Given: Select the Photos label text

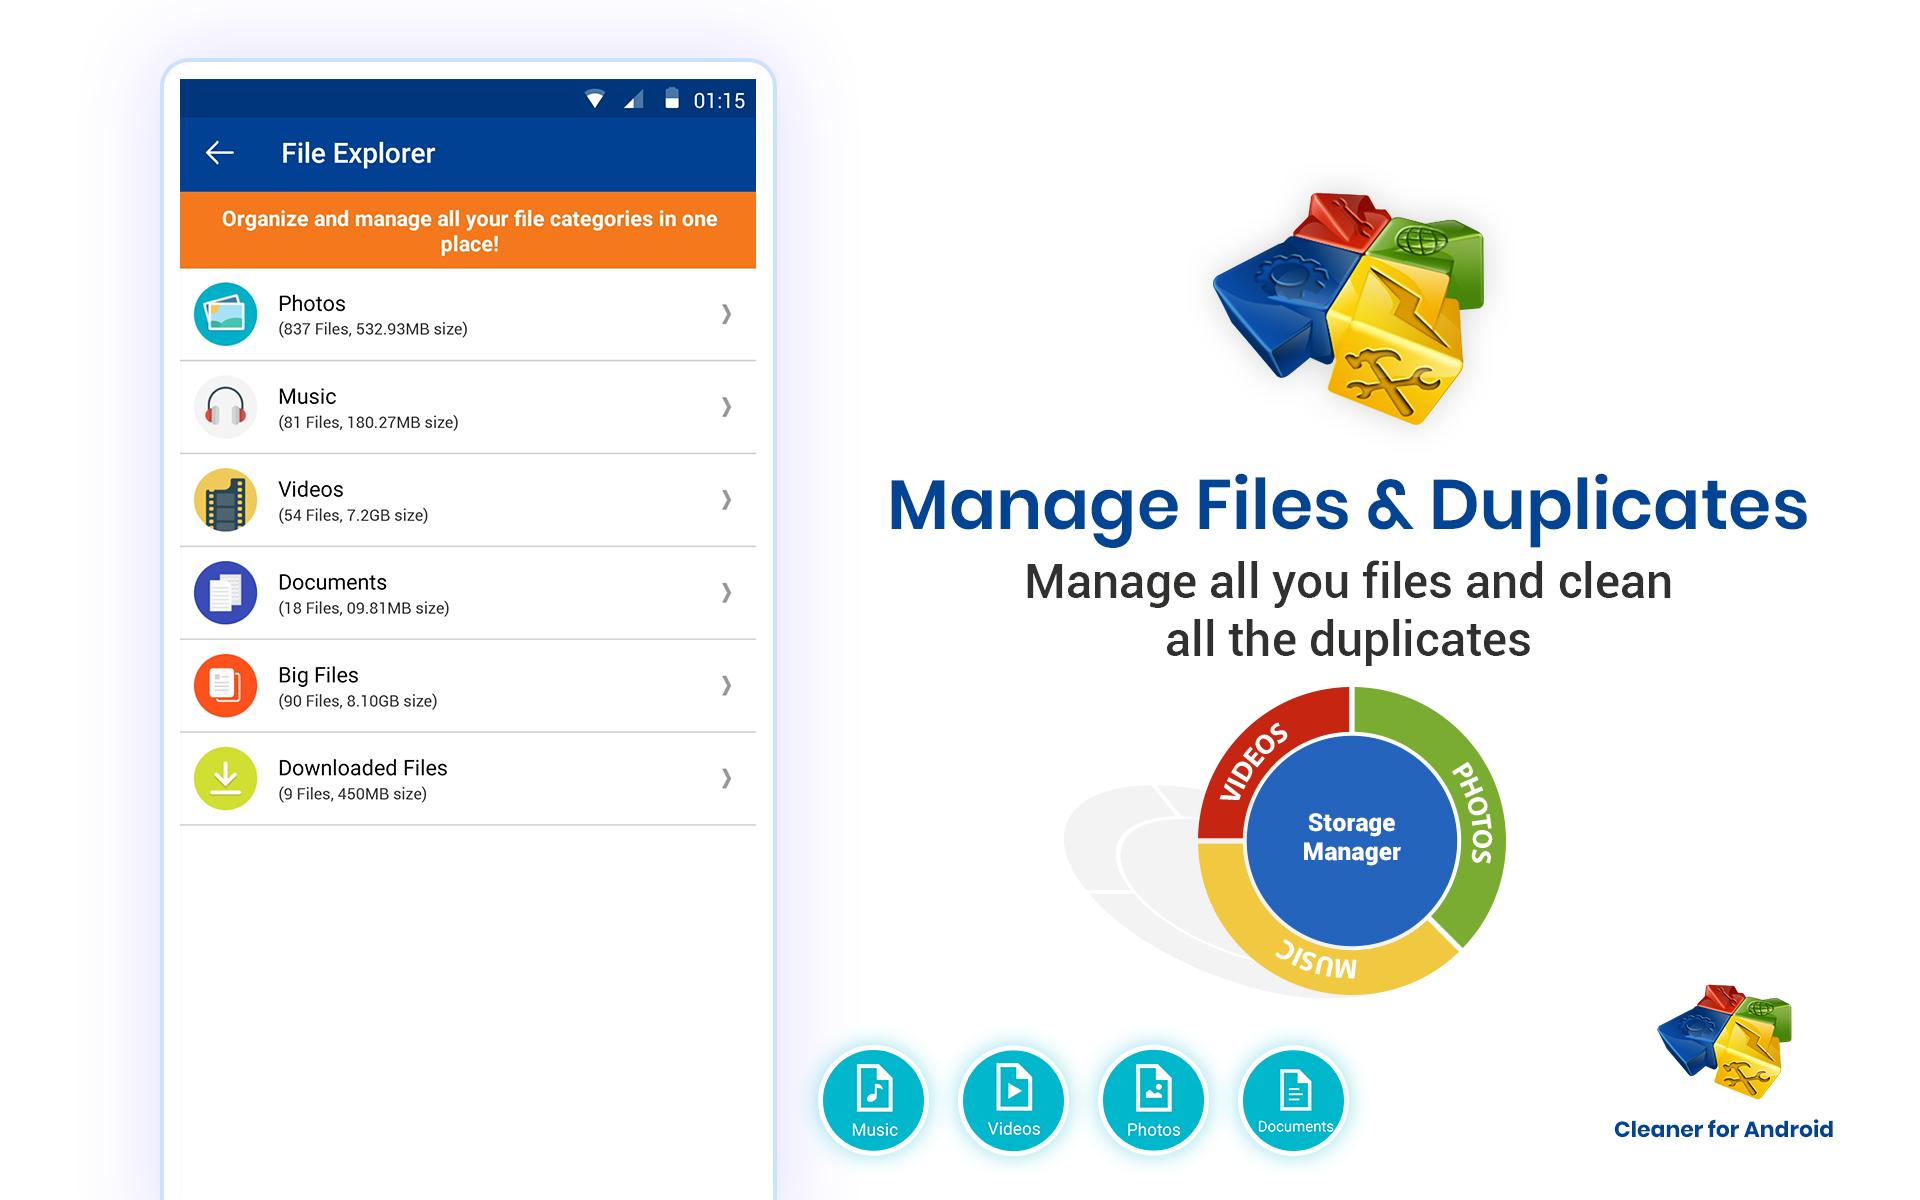Looking at the screenshot, I should click(312, 303).
